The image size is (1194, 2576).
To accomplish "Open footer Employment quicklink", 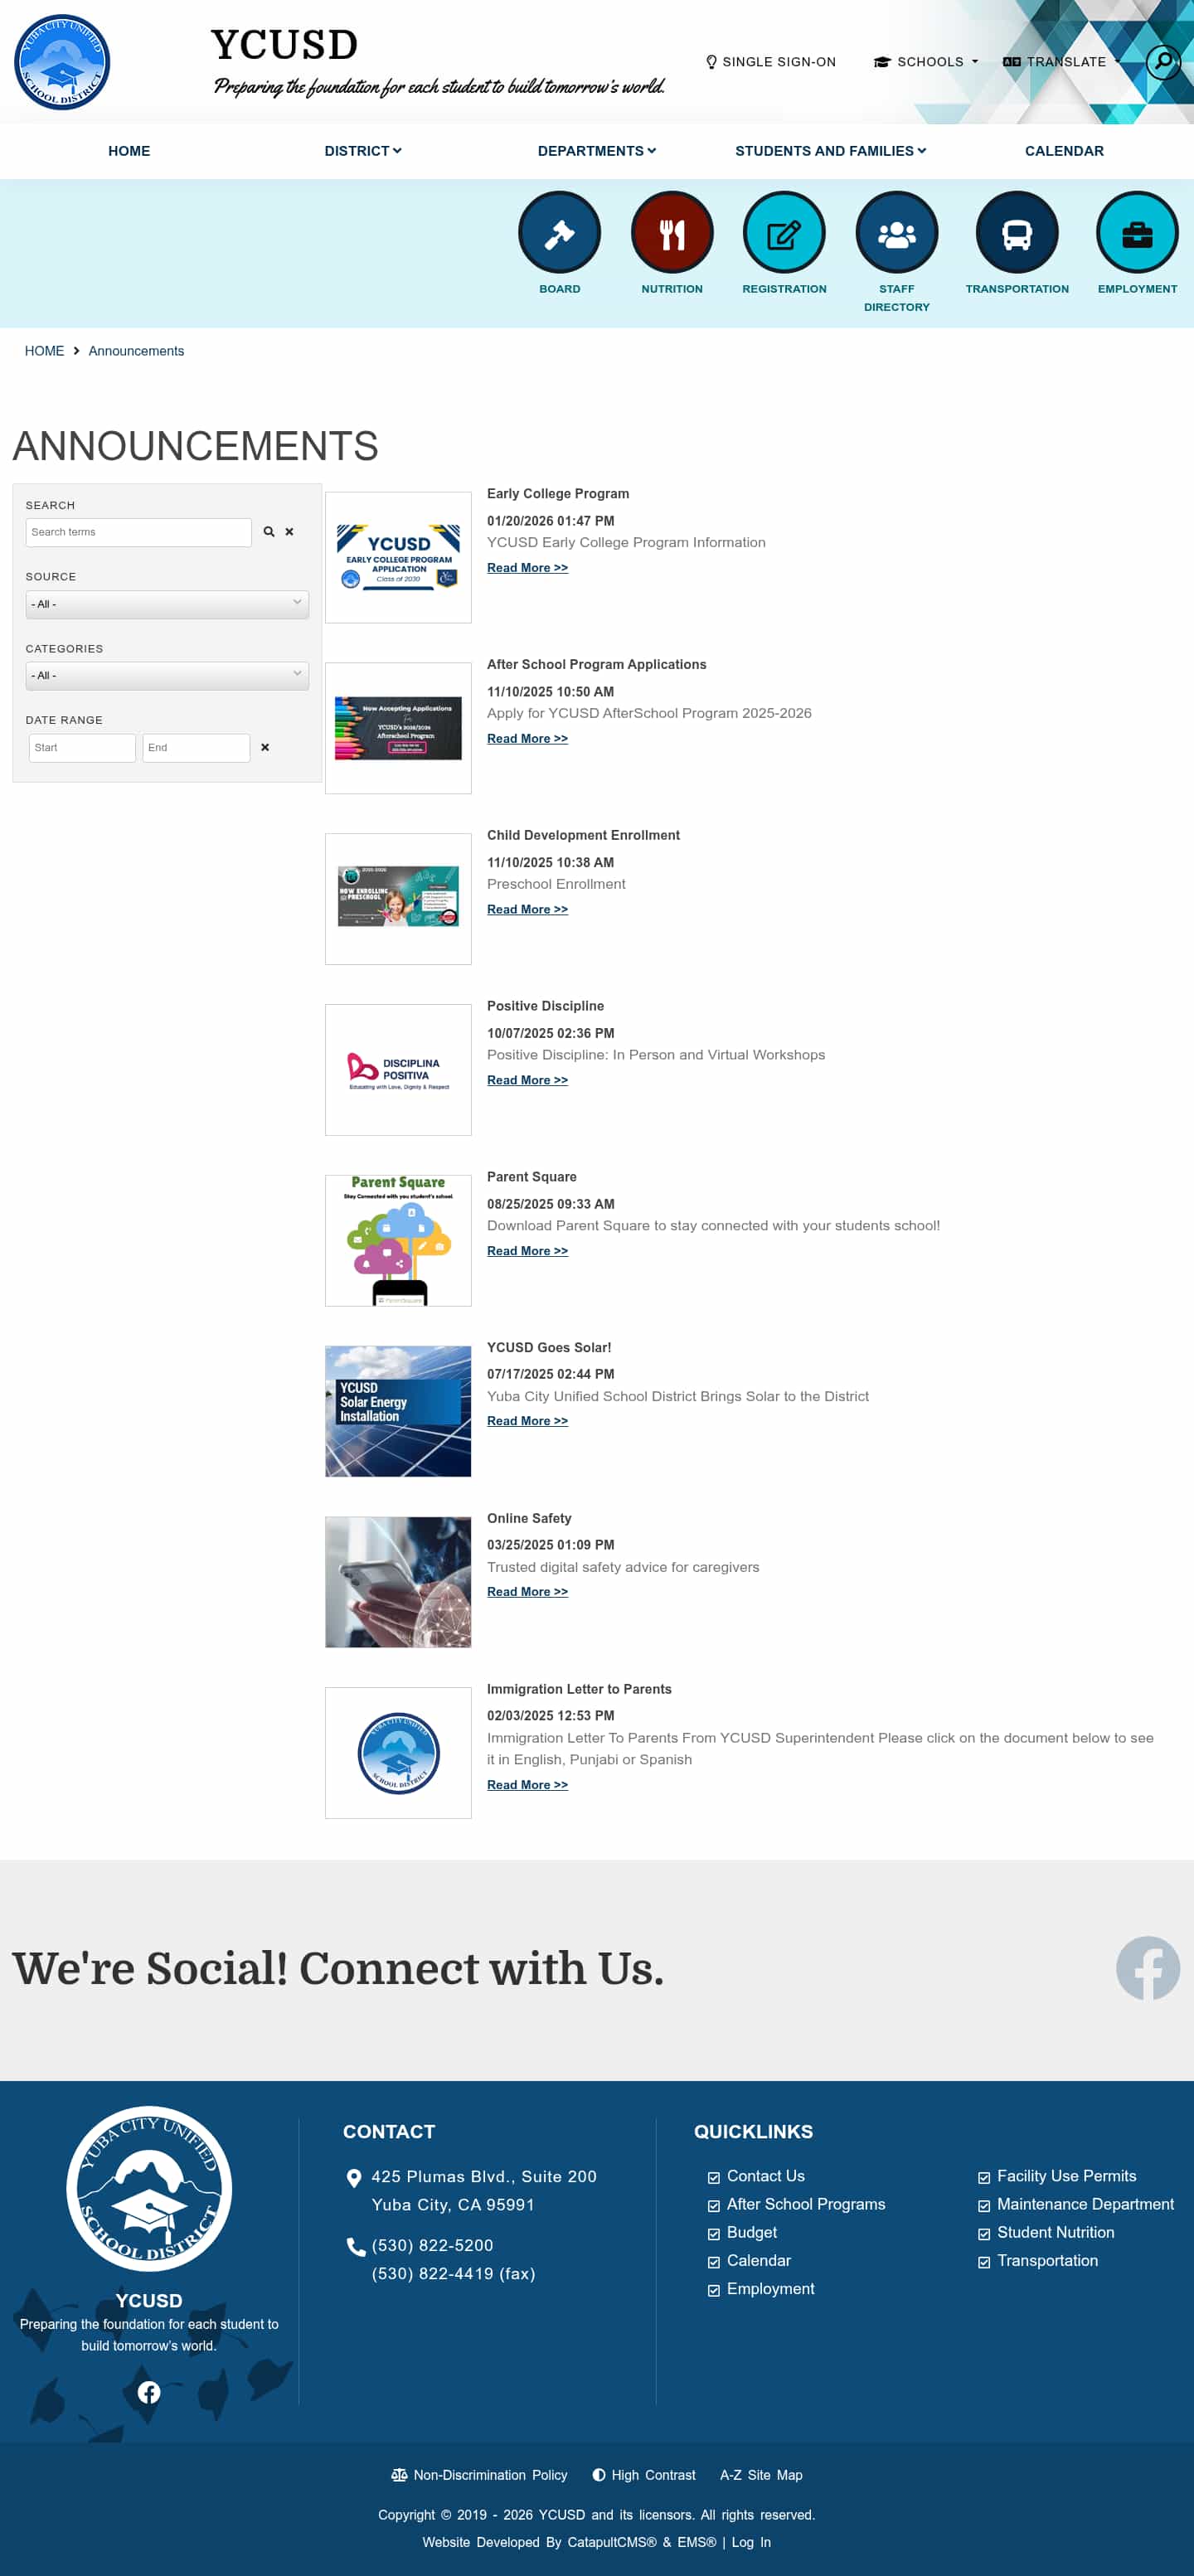I will pyautogui.click(x=770, y=2289).
